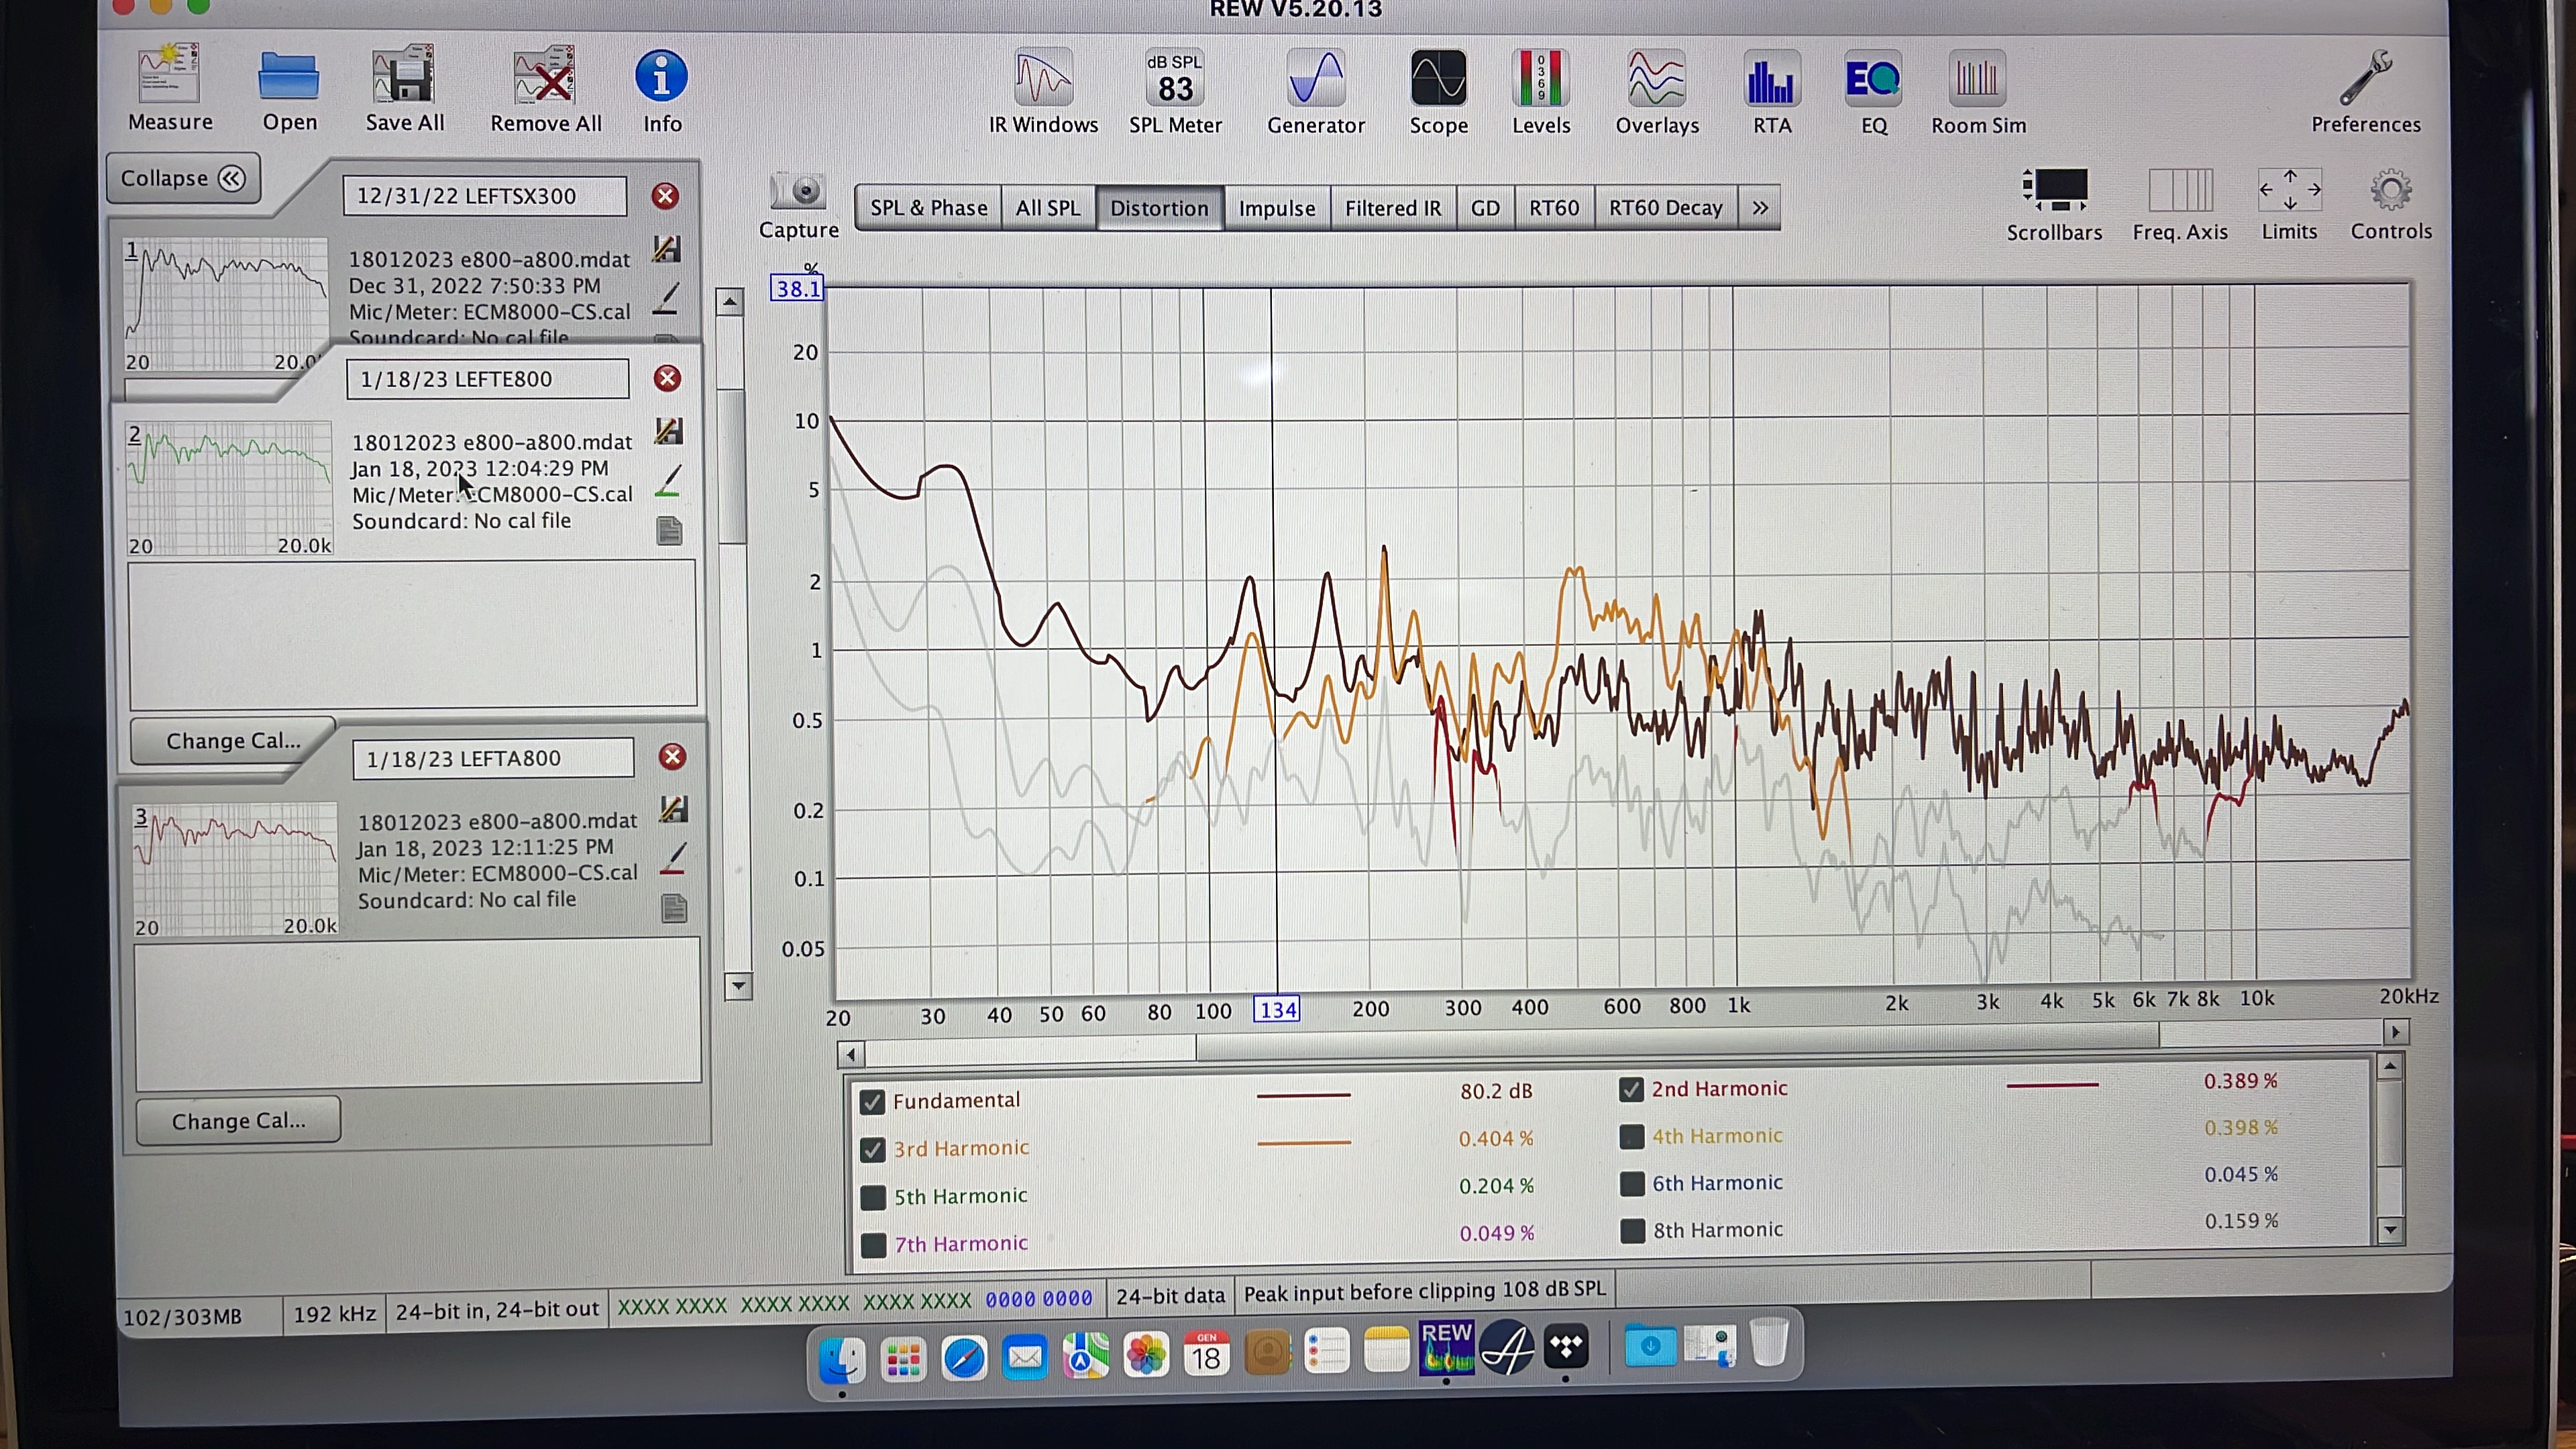The image size is (2576, 1449).
Task: Open the EQ window
Action: point(1873,78)
